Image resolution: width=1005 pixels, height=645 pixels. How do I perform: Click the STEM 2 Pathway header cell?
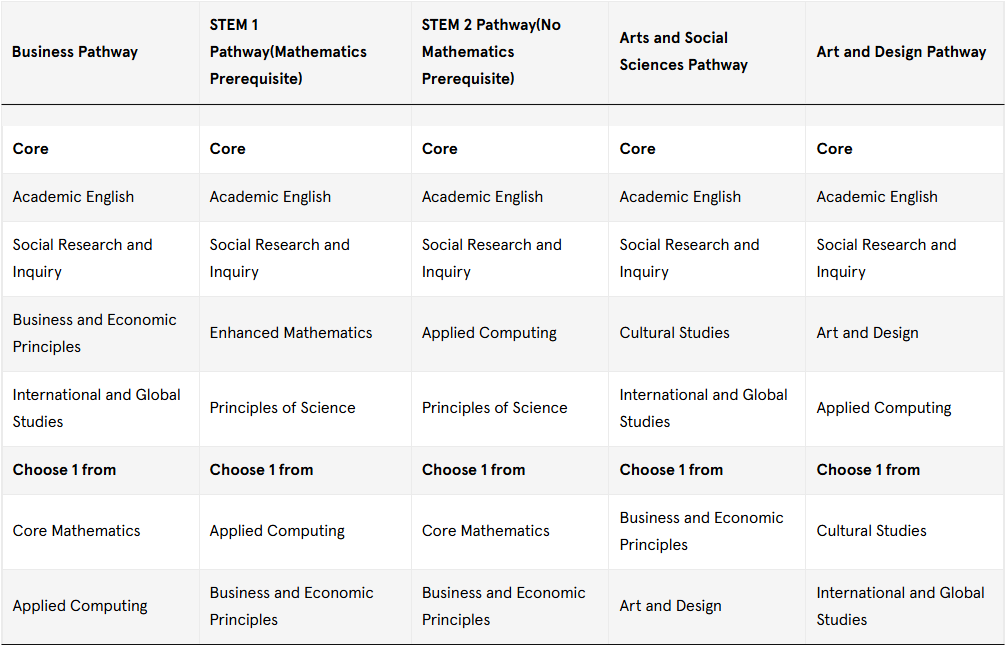click(491, 52)
